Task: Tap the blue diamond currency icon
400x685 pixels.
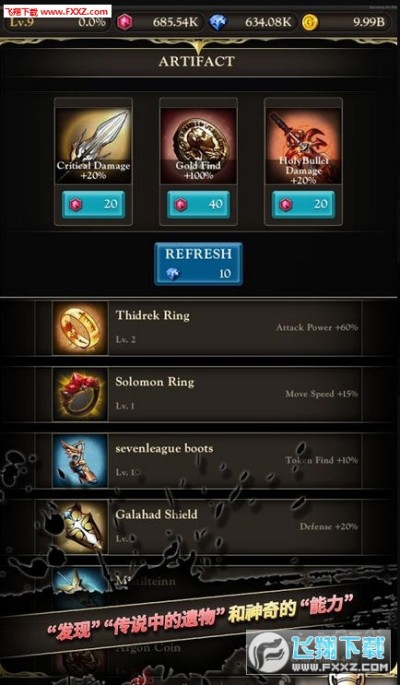Action: (x=217, y=22)
